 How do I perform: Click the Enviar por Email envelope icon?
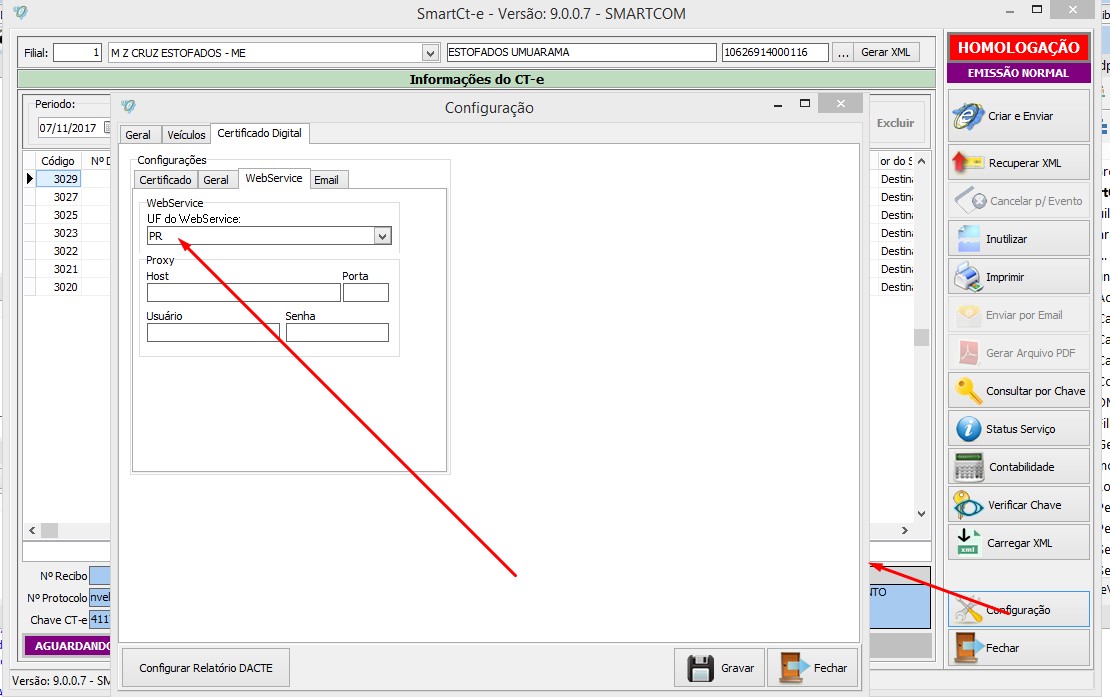(x=968, y=315)
